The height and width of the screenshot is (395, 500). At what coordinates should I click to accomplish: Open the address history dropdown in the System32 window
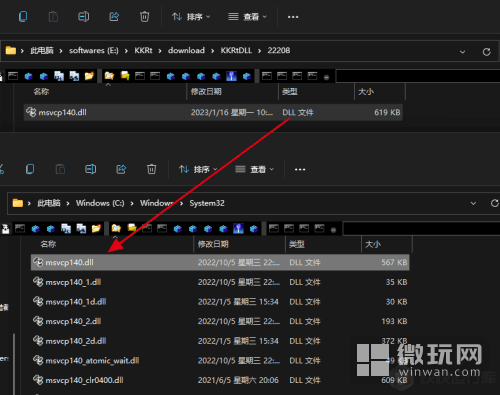pyautogui.click(x=473, y=203)
